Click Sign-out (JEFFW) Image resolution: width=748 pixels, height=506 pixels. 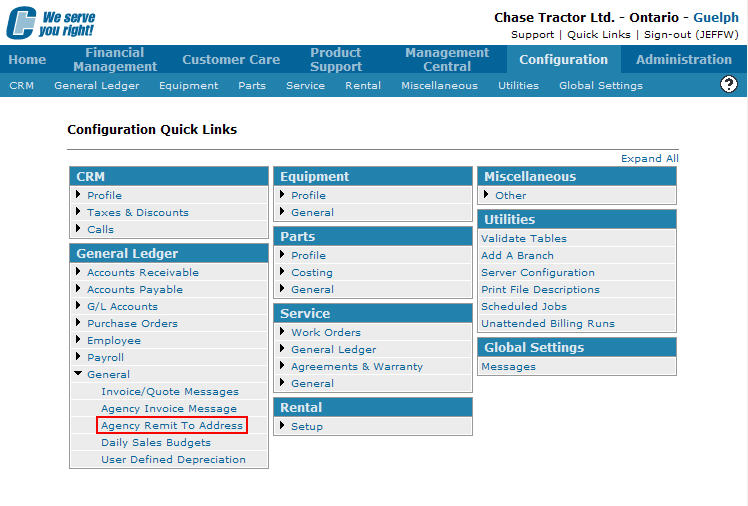point(691,35)
